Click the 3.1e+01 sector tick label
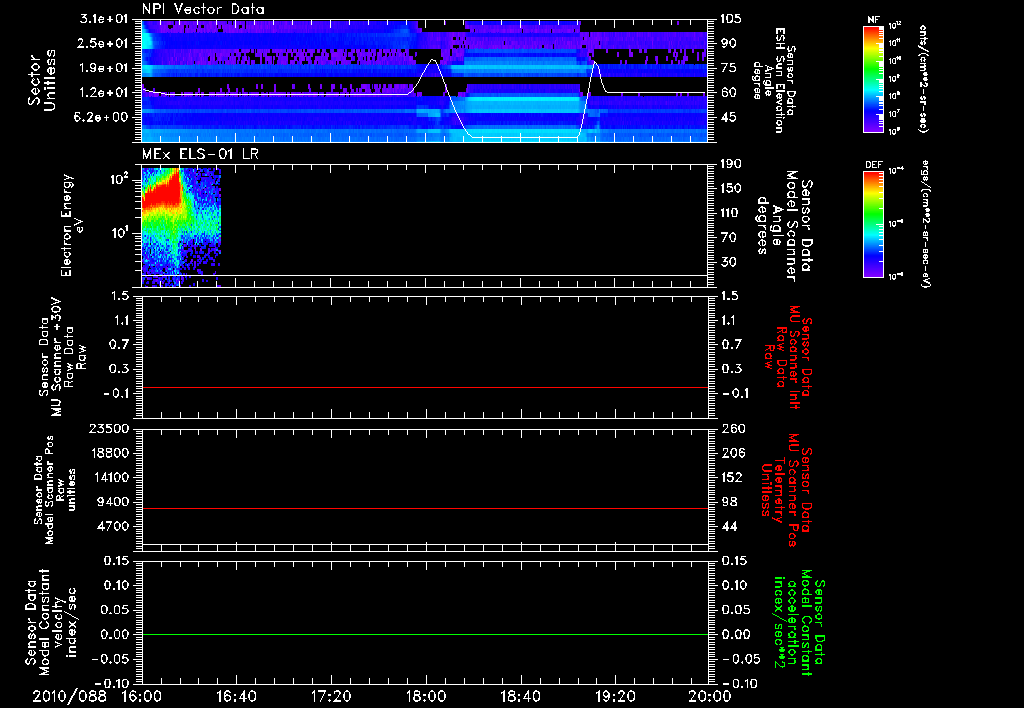Viewport: 1024px width, 708px height. click(x=104, y=19)
